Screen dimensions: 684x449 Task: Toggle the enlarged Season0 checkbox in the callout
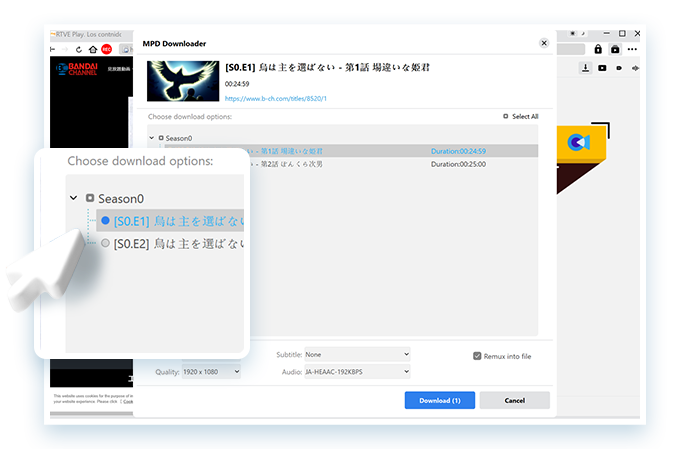coord(90,198)
